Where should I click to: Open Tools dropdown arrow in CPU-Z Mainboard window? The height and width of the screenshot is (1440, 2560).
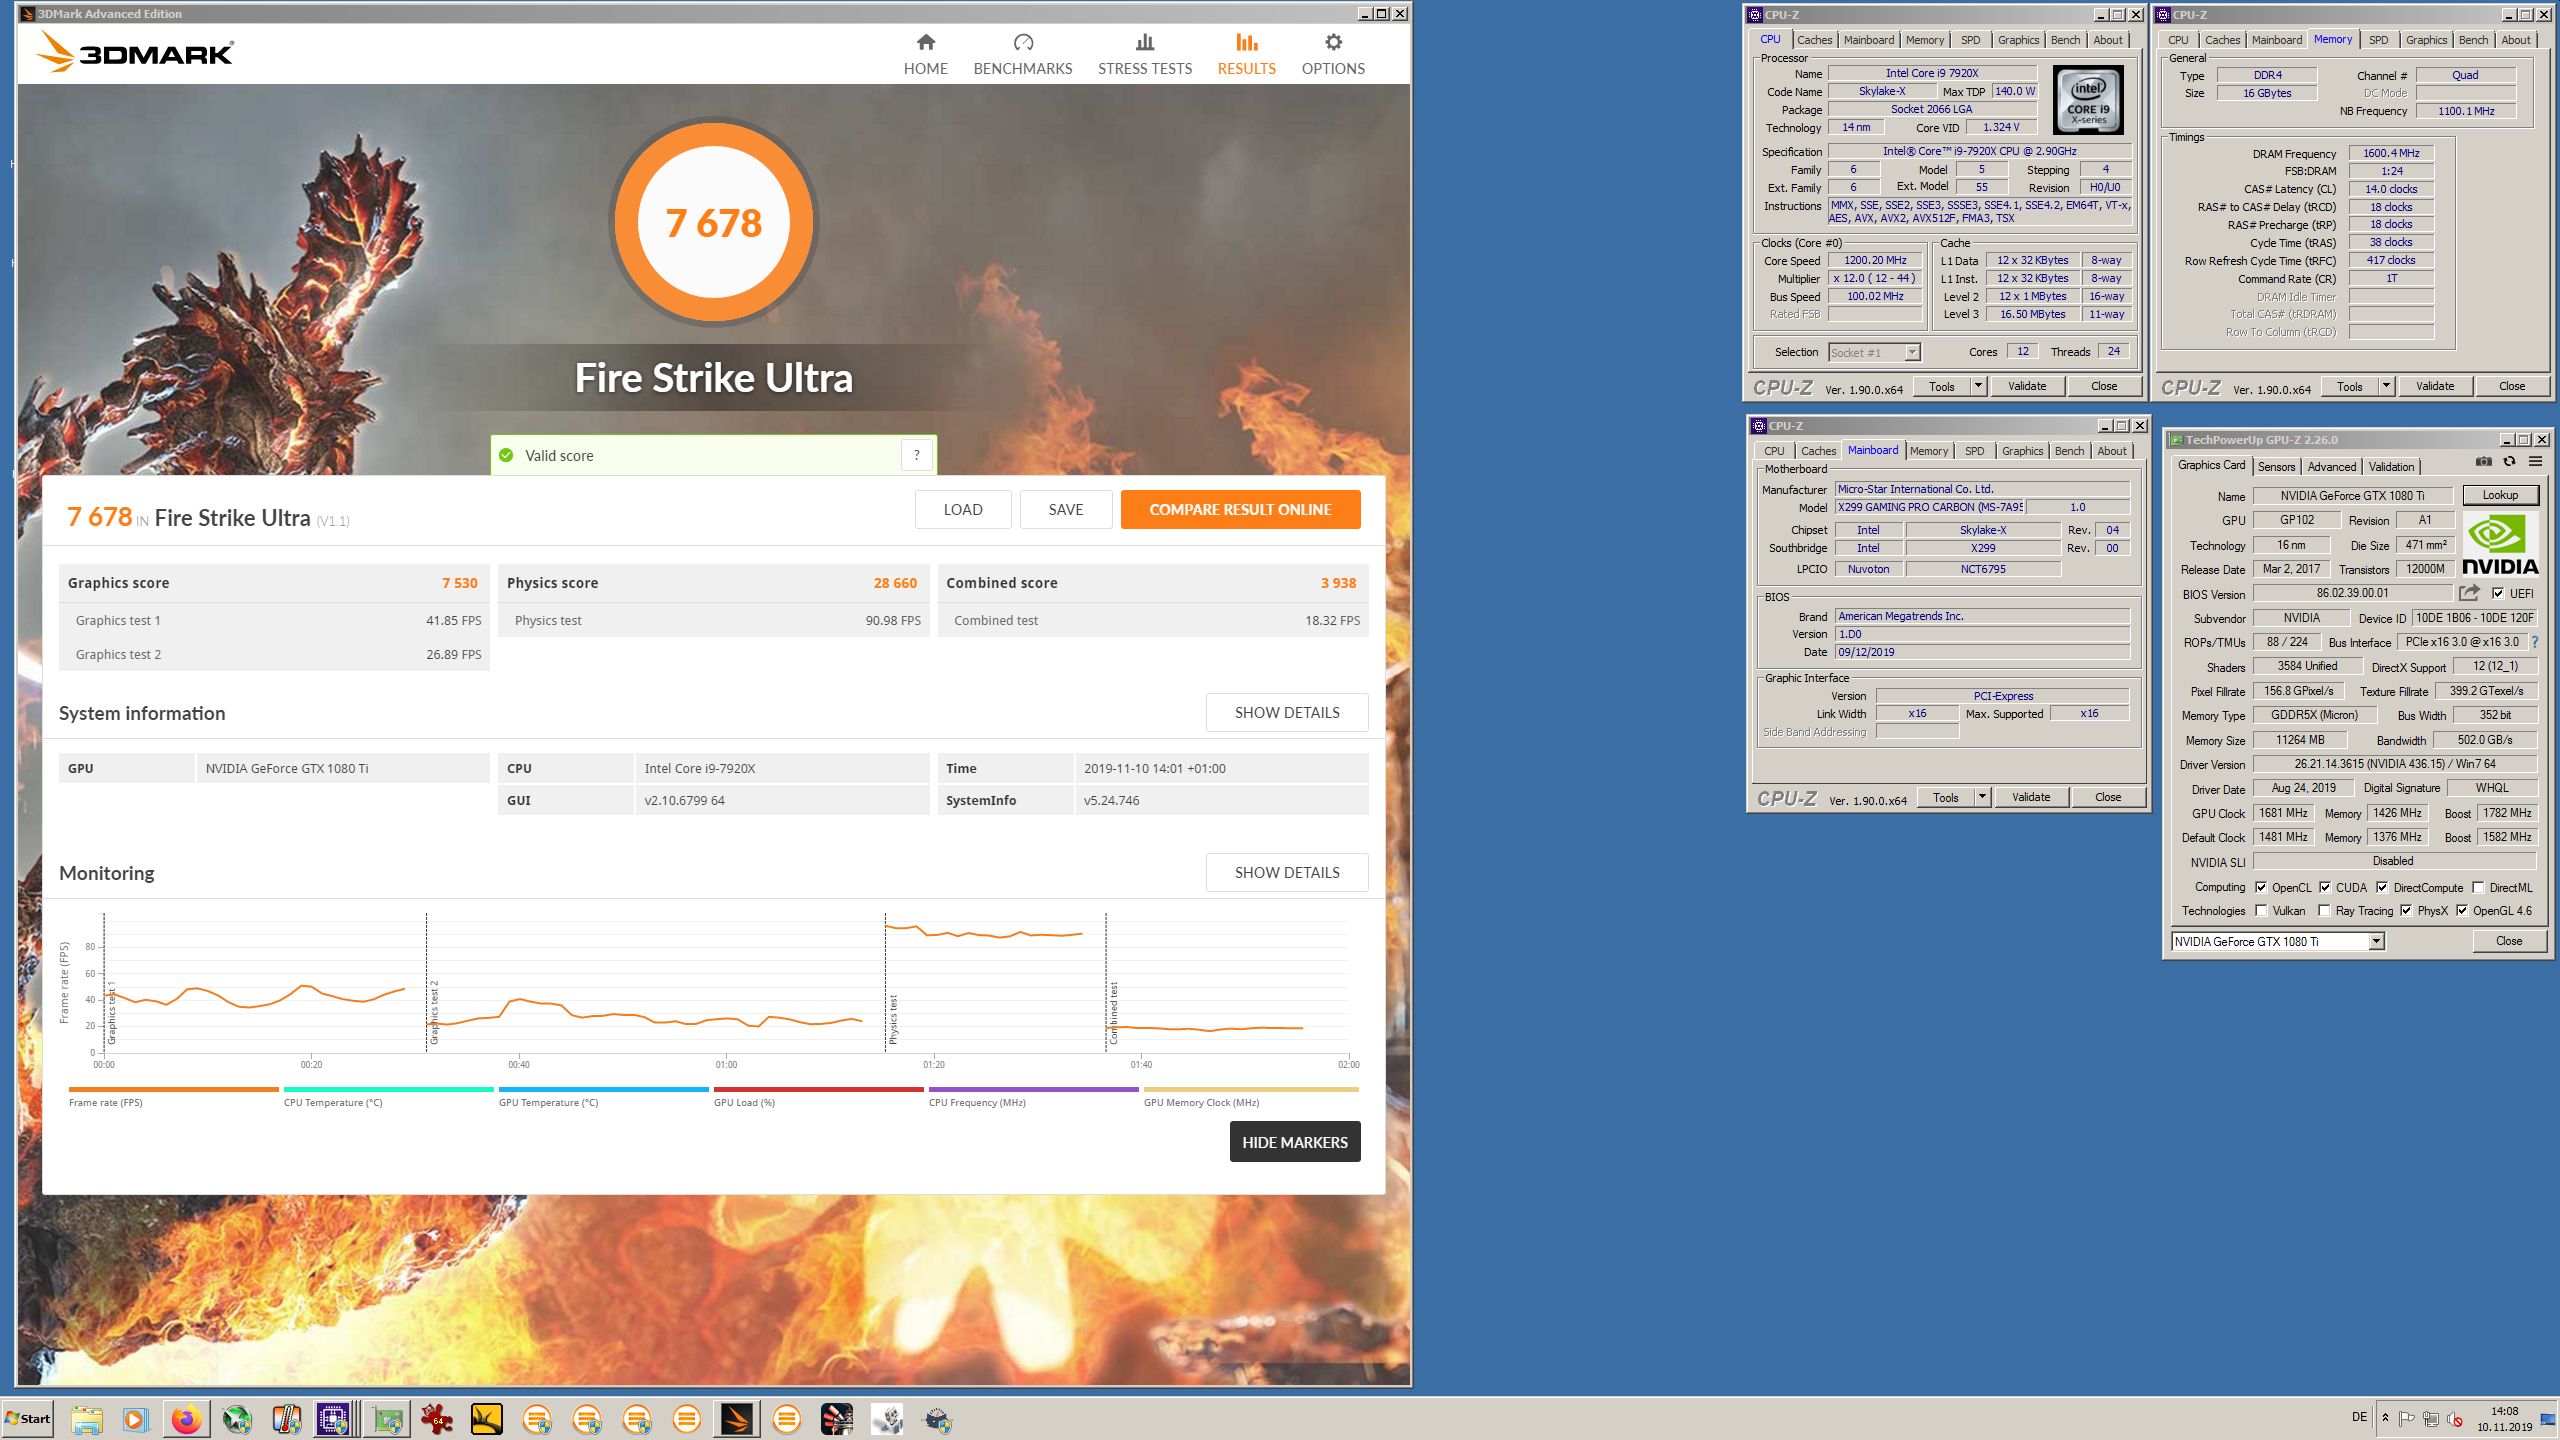coord(1981,797)
